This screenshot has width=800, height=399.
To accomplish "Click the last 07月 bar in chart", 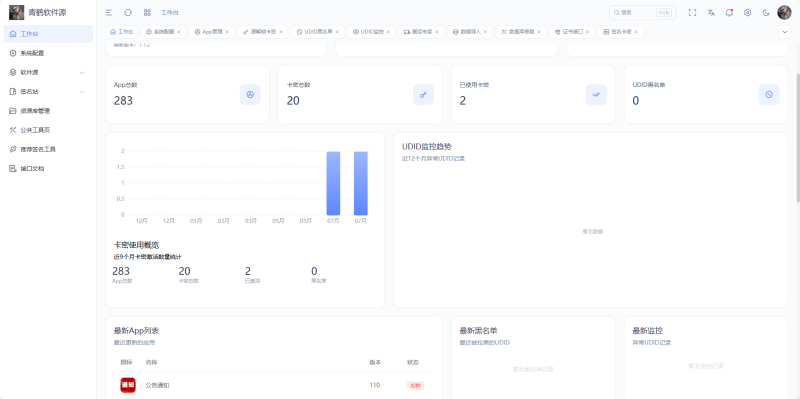I will 361,183.
